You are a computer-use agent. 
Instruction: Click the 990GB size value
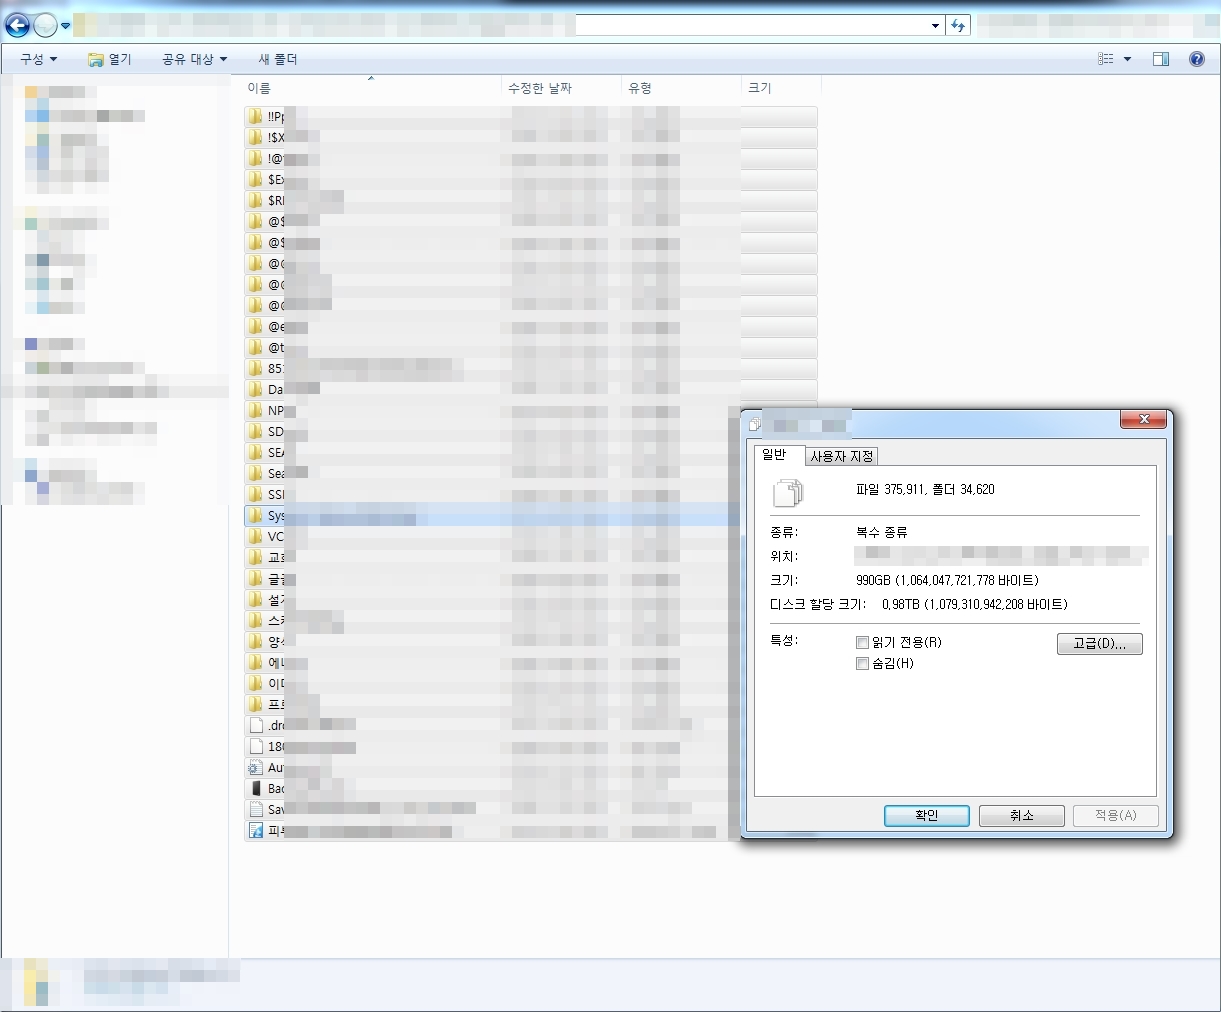click(946, 581)
